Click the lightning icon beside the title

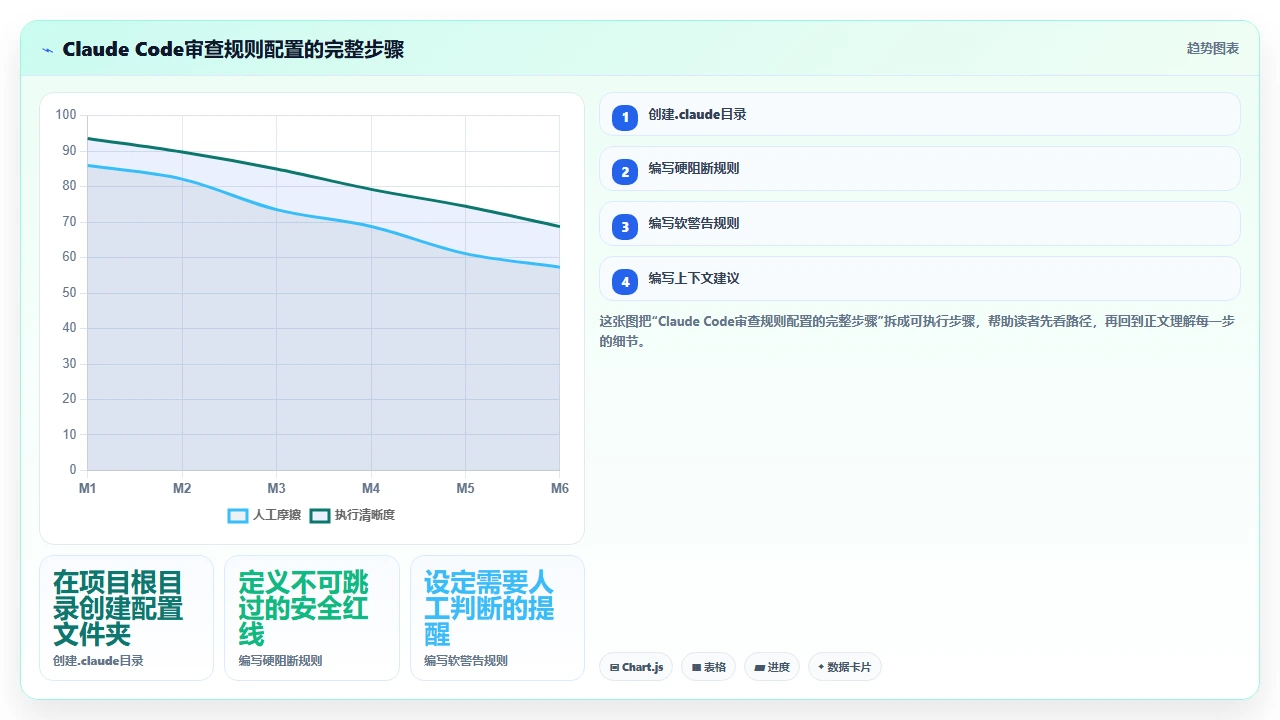point(48,50)
